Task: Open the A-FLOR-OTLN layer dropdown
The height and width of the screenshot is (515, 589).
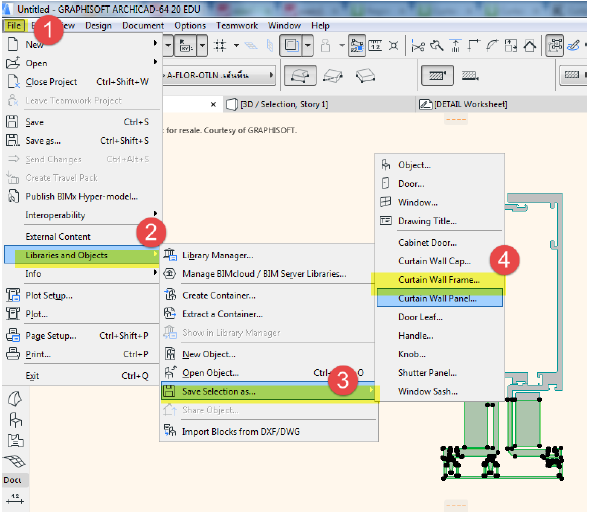Action: pyautogui.click(x=219, y=75)
